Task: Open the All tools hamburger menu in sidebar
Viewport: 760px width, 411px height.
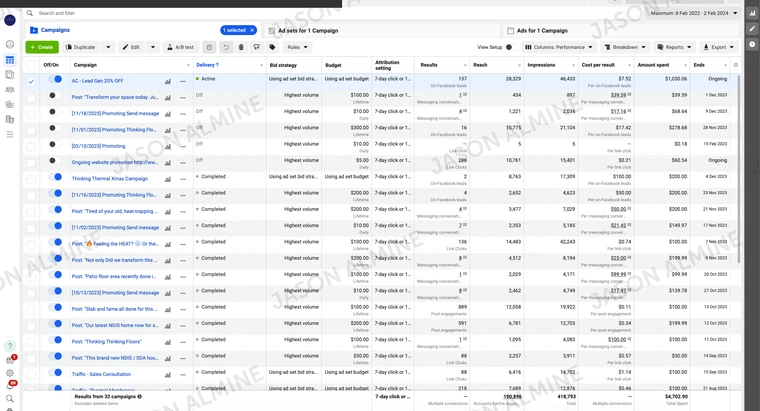Action: (10, 134)
